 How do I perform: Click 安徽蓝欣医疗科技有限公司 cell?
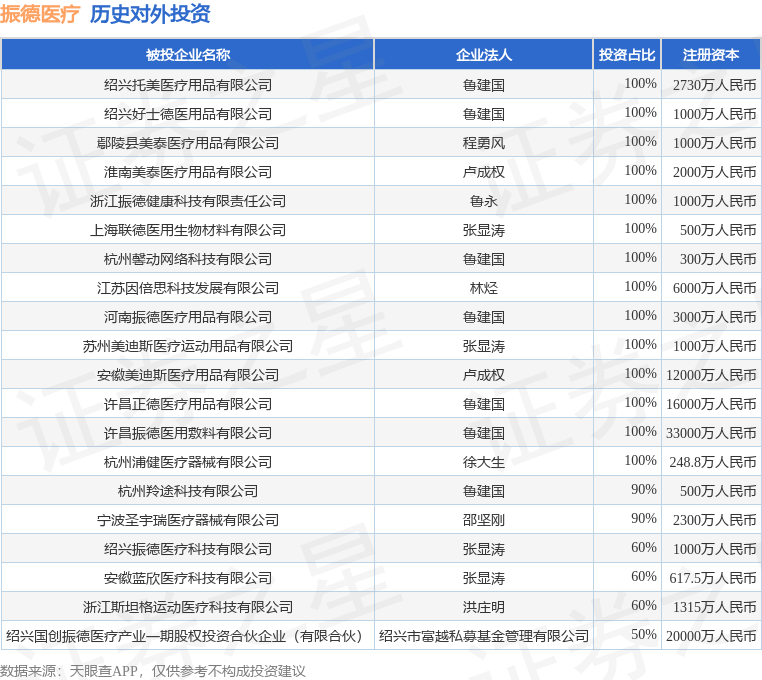pos(188,578)
